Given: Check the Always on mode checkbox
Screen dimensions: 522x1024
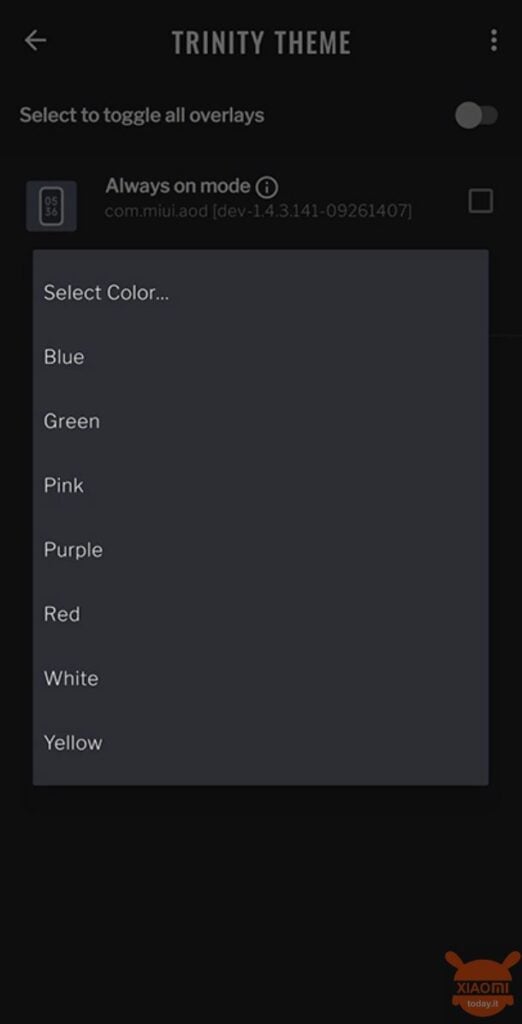Looking at the screenshot, I should pos(480,200).
